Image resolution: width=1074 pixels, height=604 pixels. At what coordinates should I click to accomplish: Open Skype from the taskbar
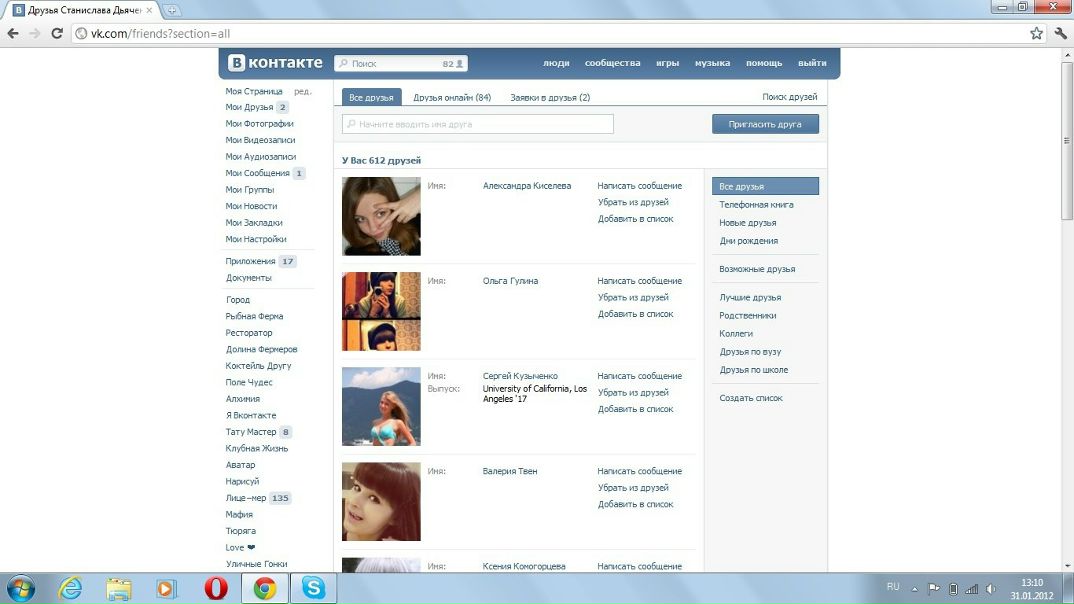(313, 589)
